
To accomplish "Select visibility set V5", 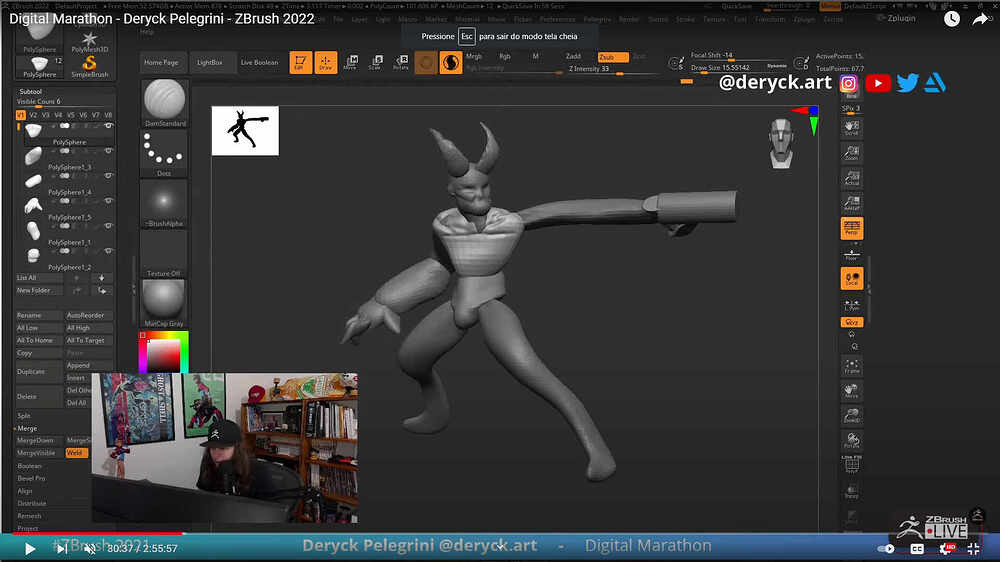I will (x=71, y=115).
